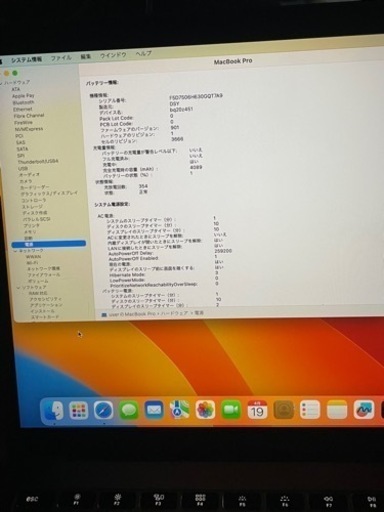Screen dimensions: 384x512
Task: Select パラレルSCSI in the sidebar
Action: (x=37, y=220)
